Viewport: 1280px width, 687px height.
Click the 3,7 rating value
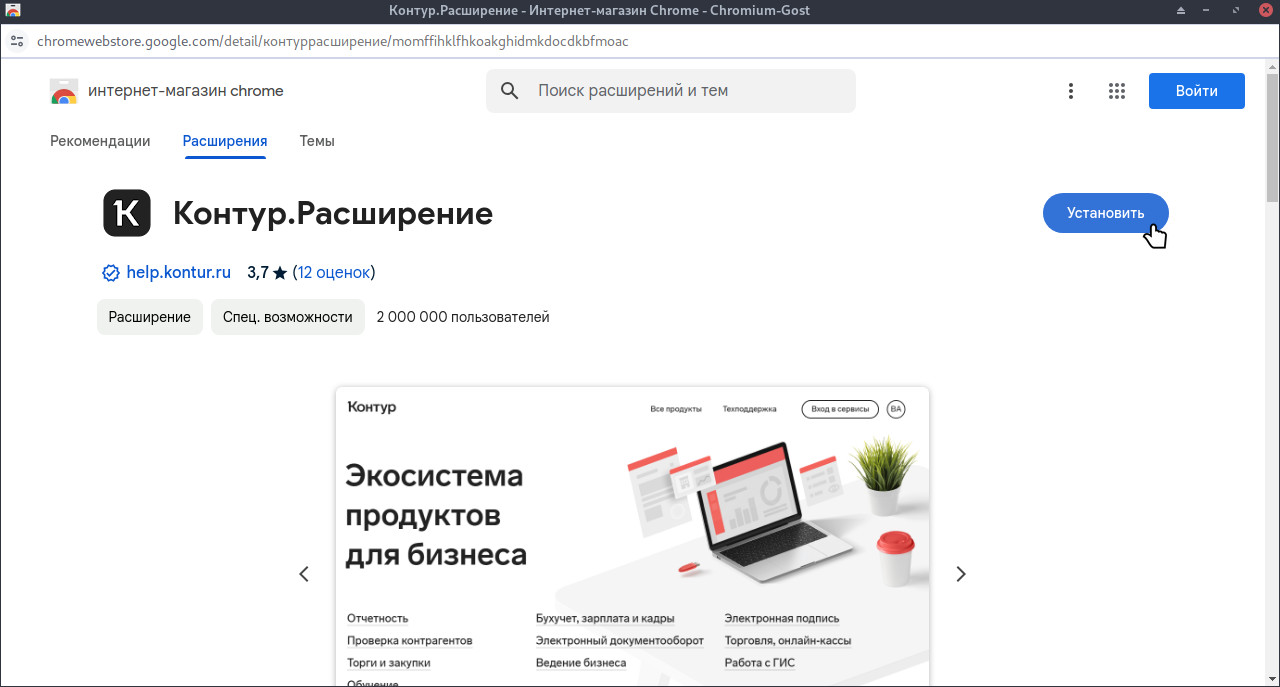(x=258, y=272)
